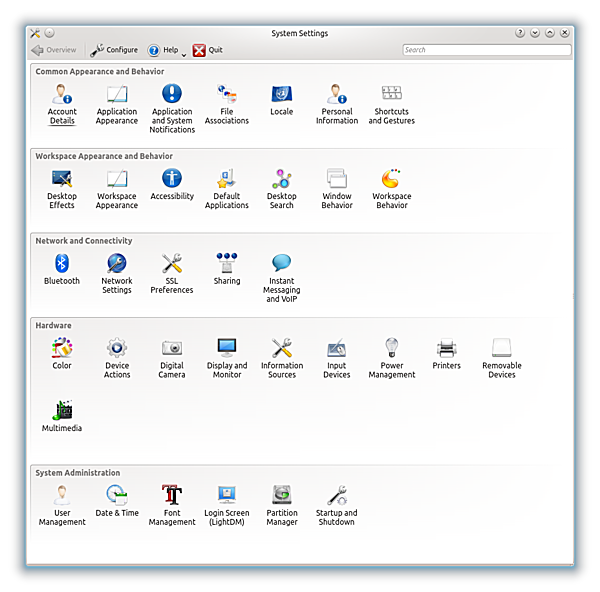Open Display and Monitor settings
The height and width of the screenshot is (592, 600).
click(227, 358)
